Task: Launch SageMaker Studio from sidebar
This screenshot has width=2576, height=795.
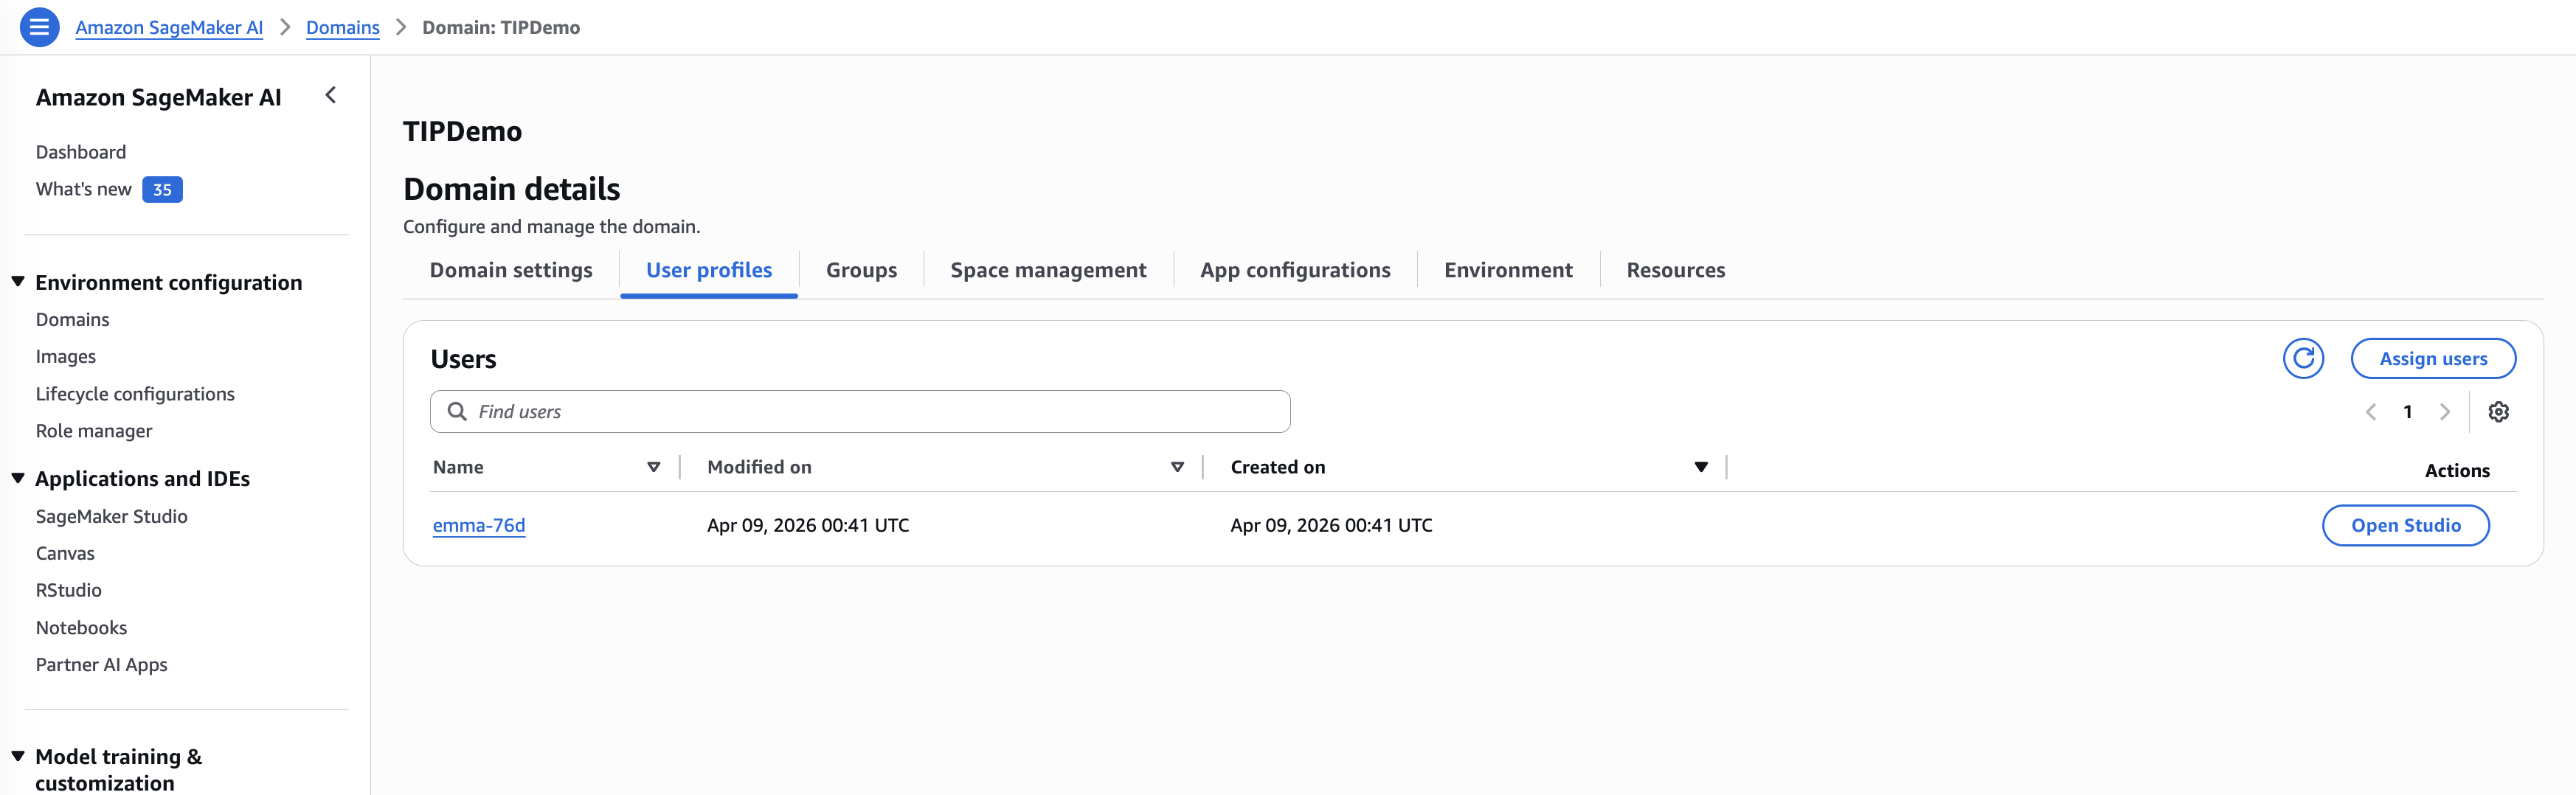Action: (x=112, y=516)
